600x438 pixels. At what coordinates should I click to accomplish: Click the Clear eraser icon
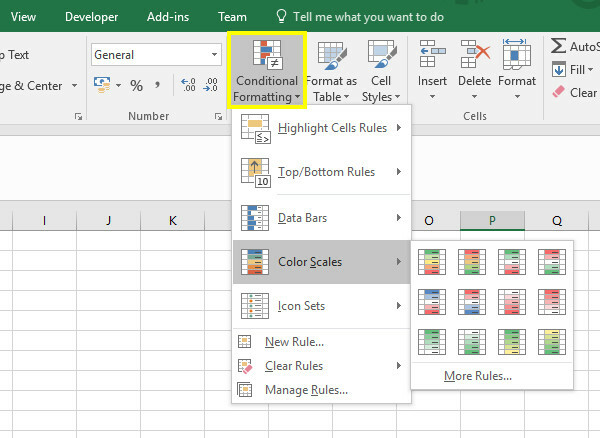click(558, 92)
